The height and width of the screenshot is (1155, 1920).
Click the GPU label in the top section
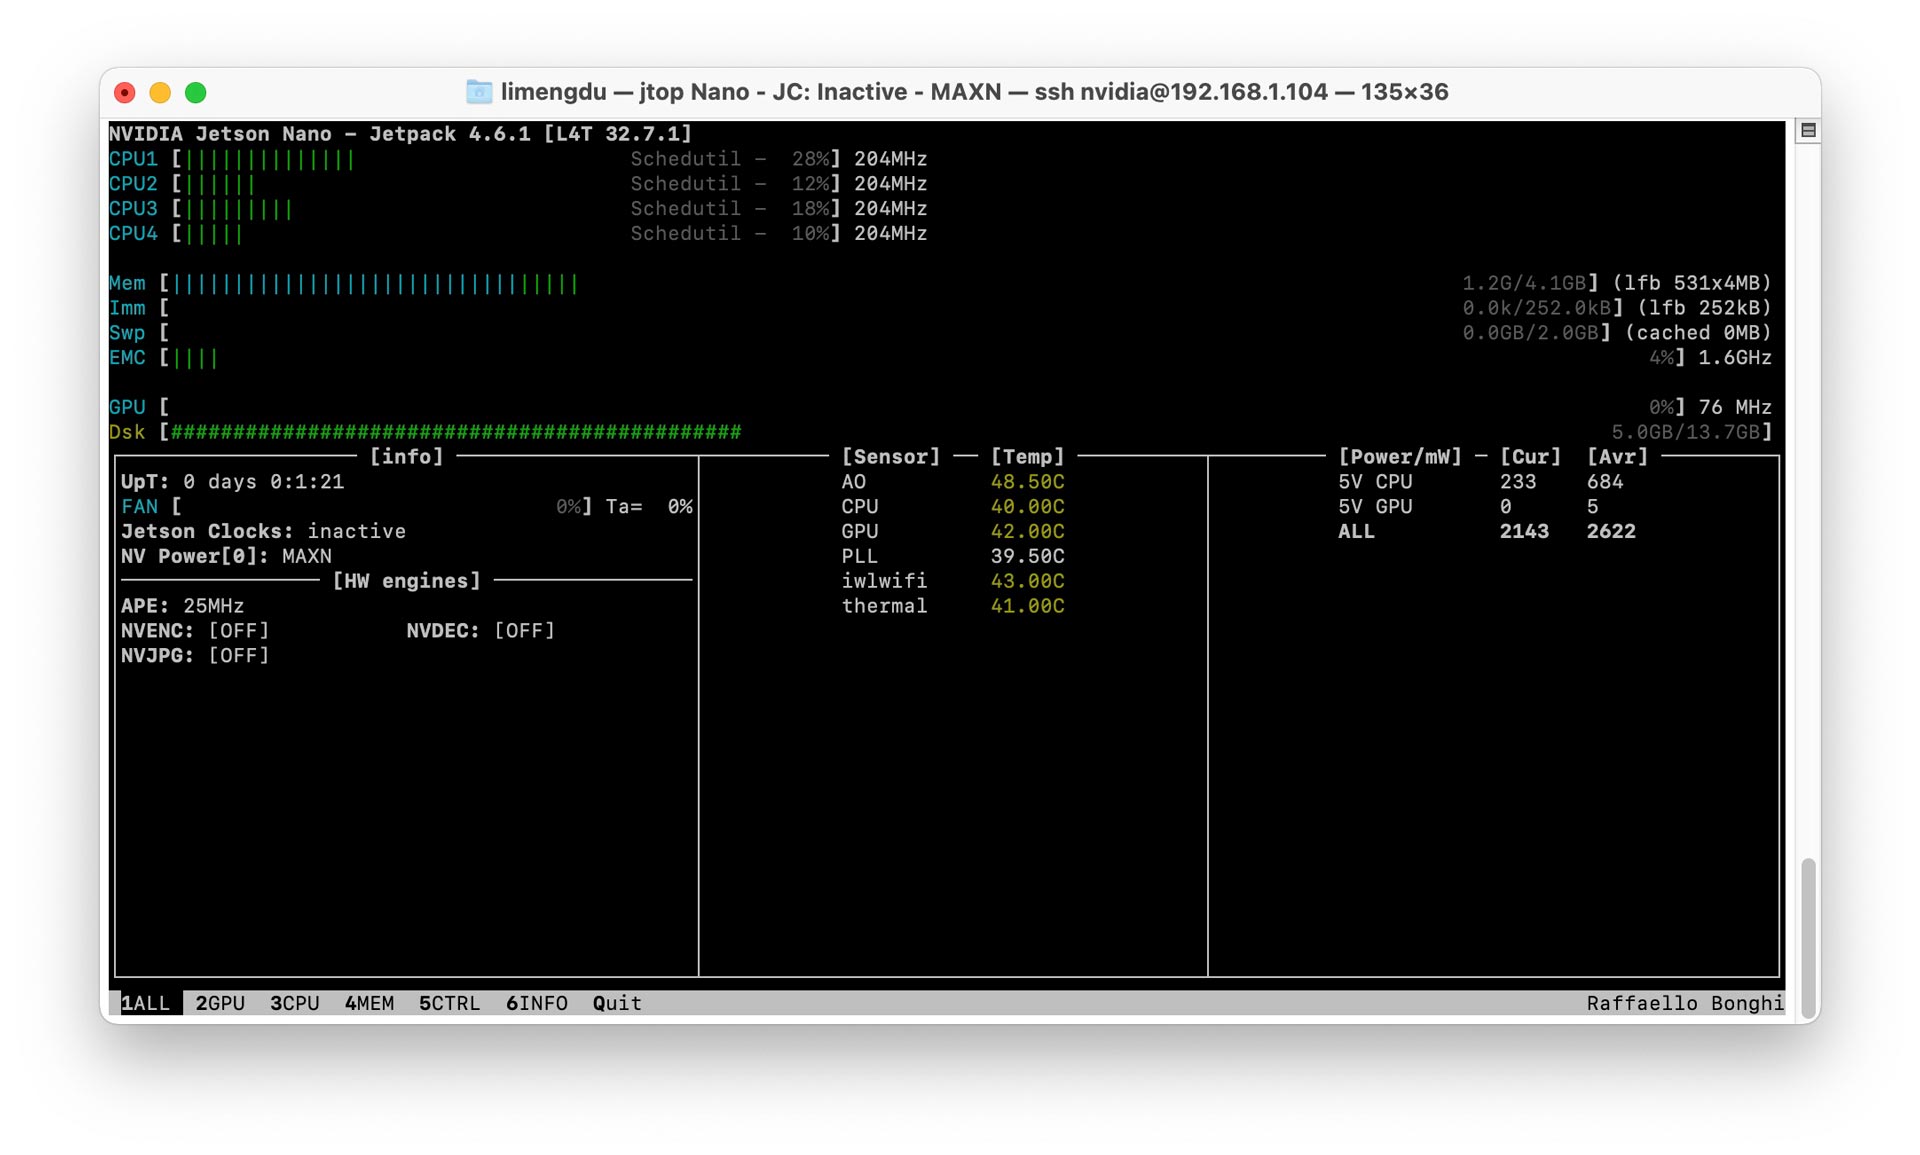click(127, 407)
